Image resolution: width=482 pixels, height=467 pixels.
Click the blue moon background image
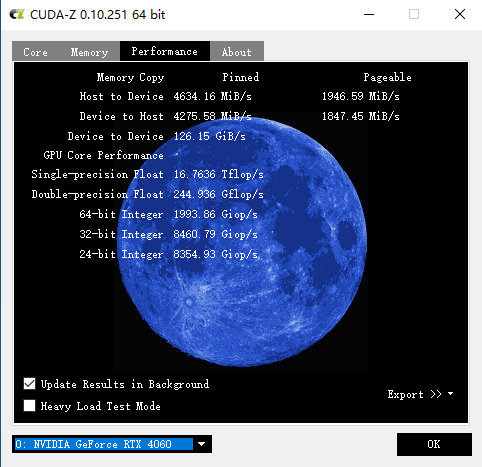click(242, 267)
